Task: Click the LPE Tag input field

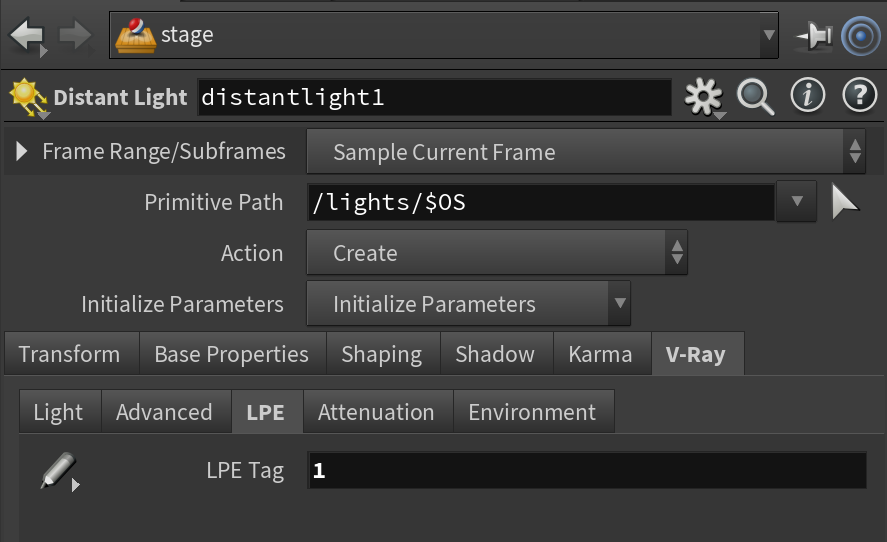Action: coord(587,470)
